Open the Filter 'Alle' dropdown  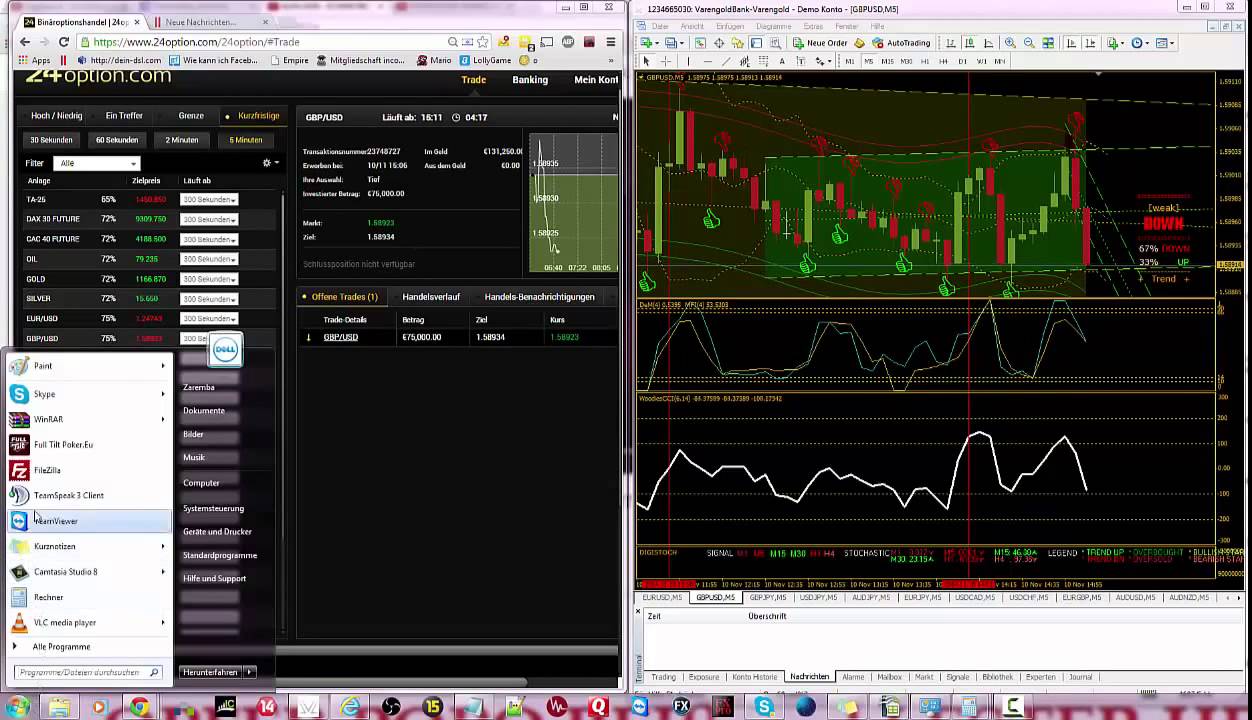coord(97,163)
